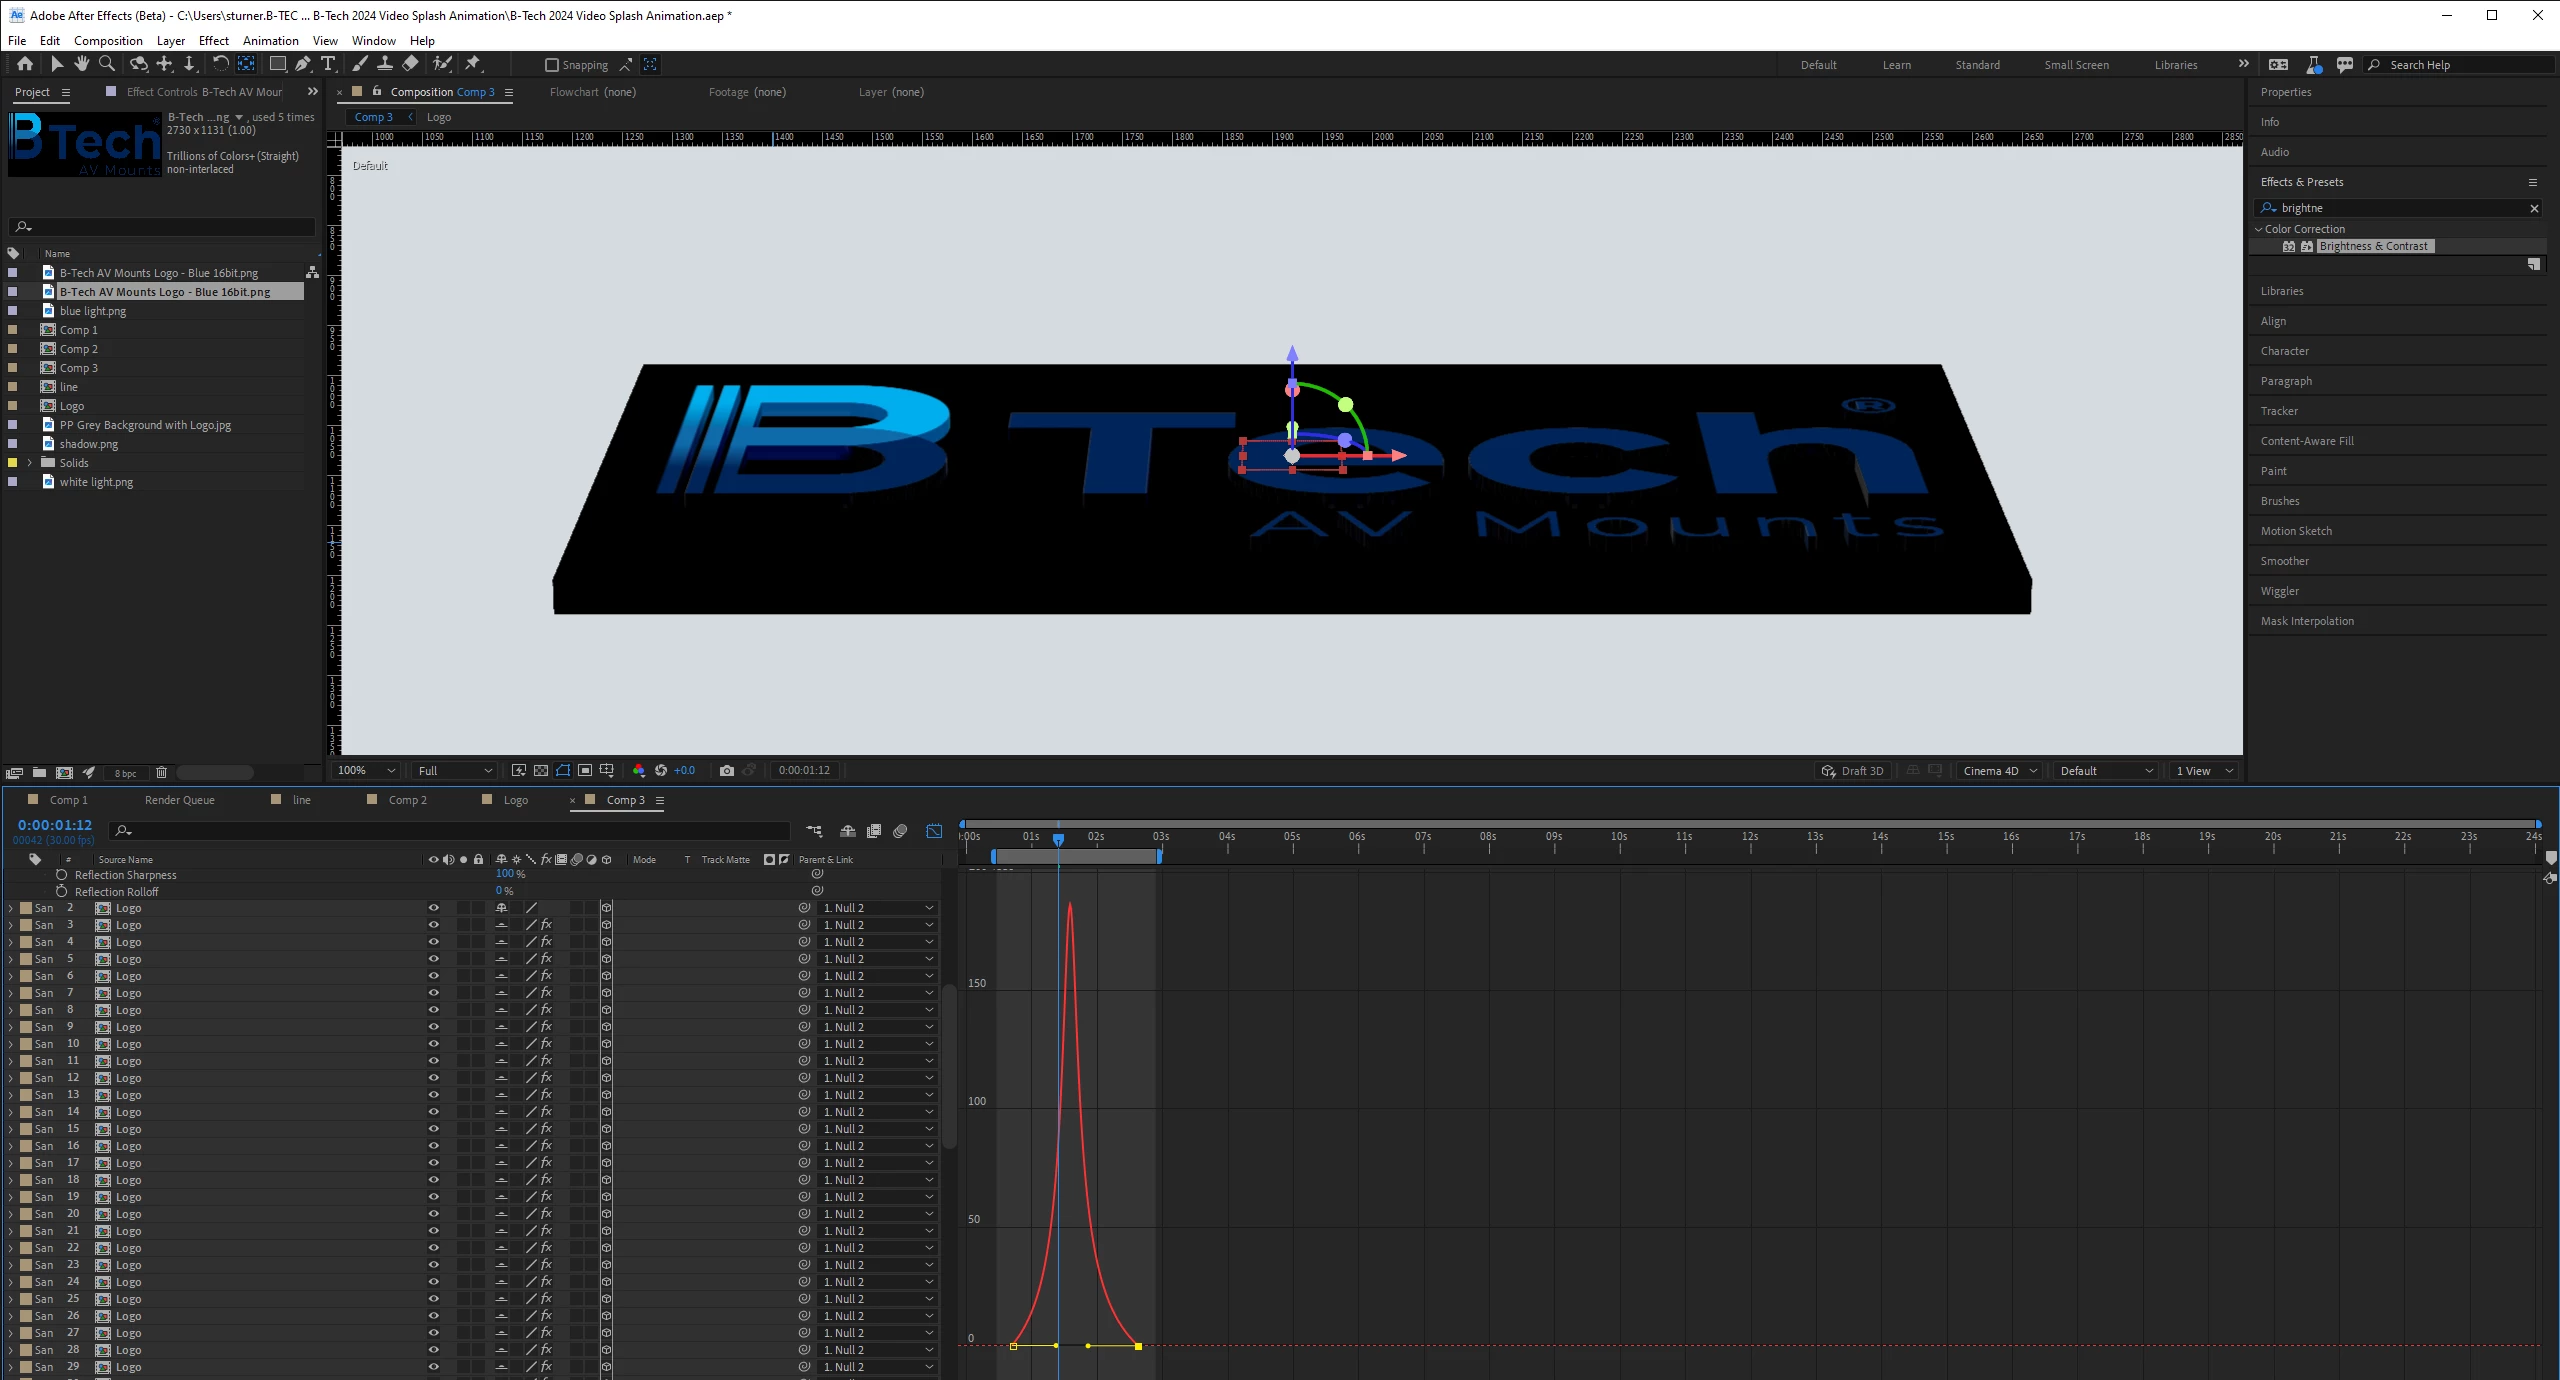Open the Cinema 4D renderer dropdown
Screen dimensions: 2560x1380
pyautogui.click(x=2000, y=771)
